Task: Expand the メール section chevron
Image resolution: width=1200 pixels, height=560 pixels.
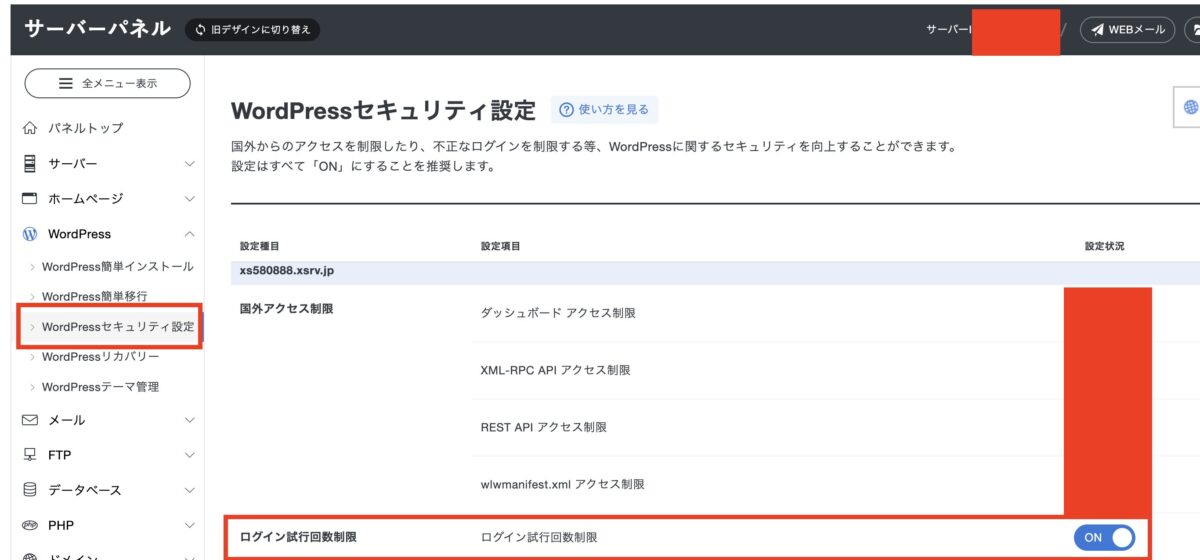Action: [x=189, y=420]
